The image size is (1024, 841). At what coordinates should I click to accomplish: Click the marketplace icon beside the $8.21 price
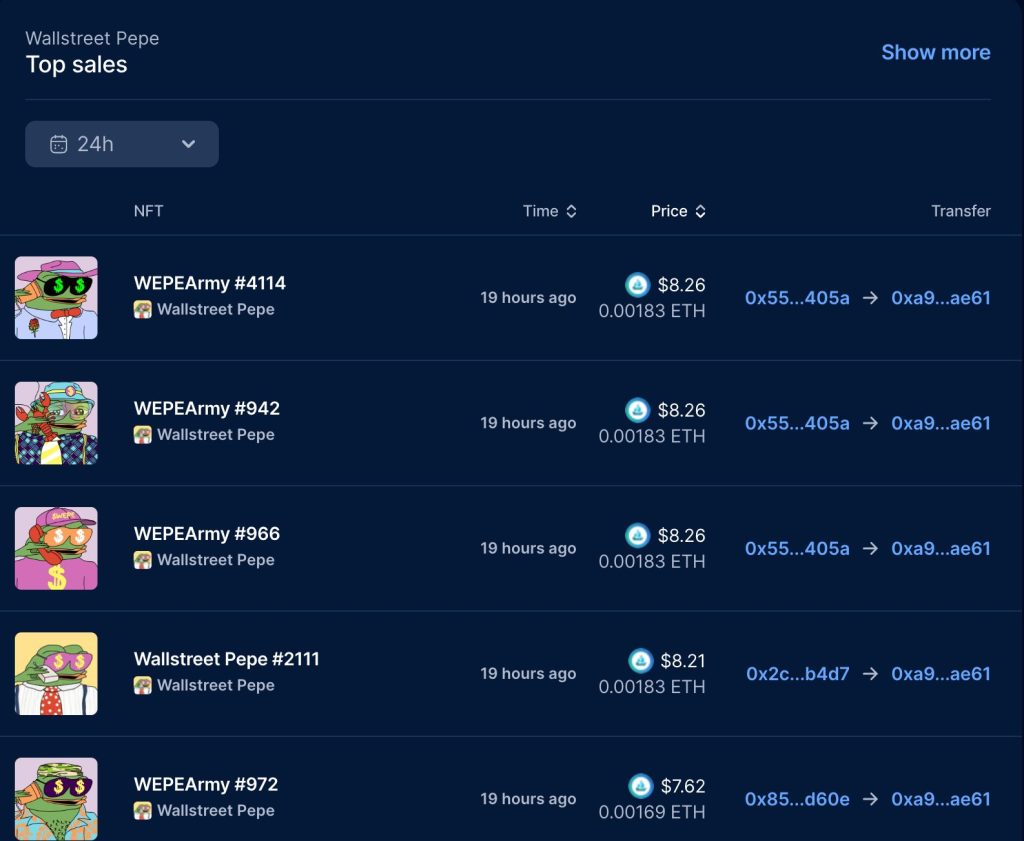[x=640, y=661]
